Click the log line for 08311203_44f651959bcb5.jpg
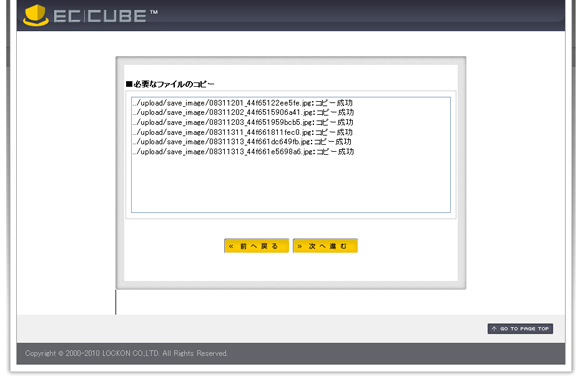 243,122
